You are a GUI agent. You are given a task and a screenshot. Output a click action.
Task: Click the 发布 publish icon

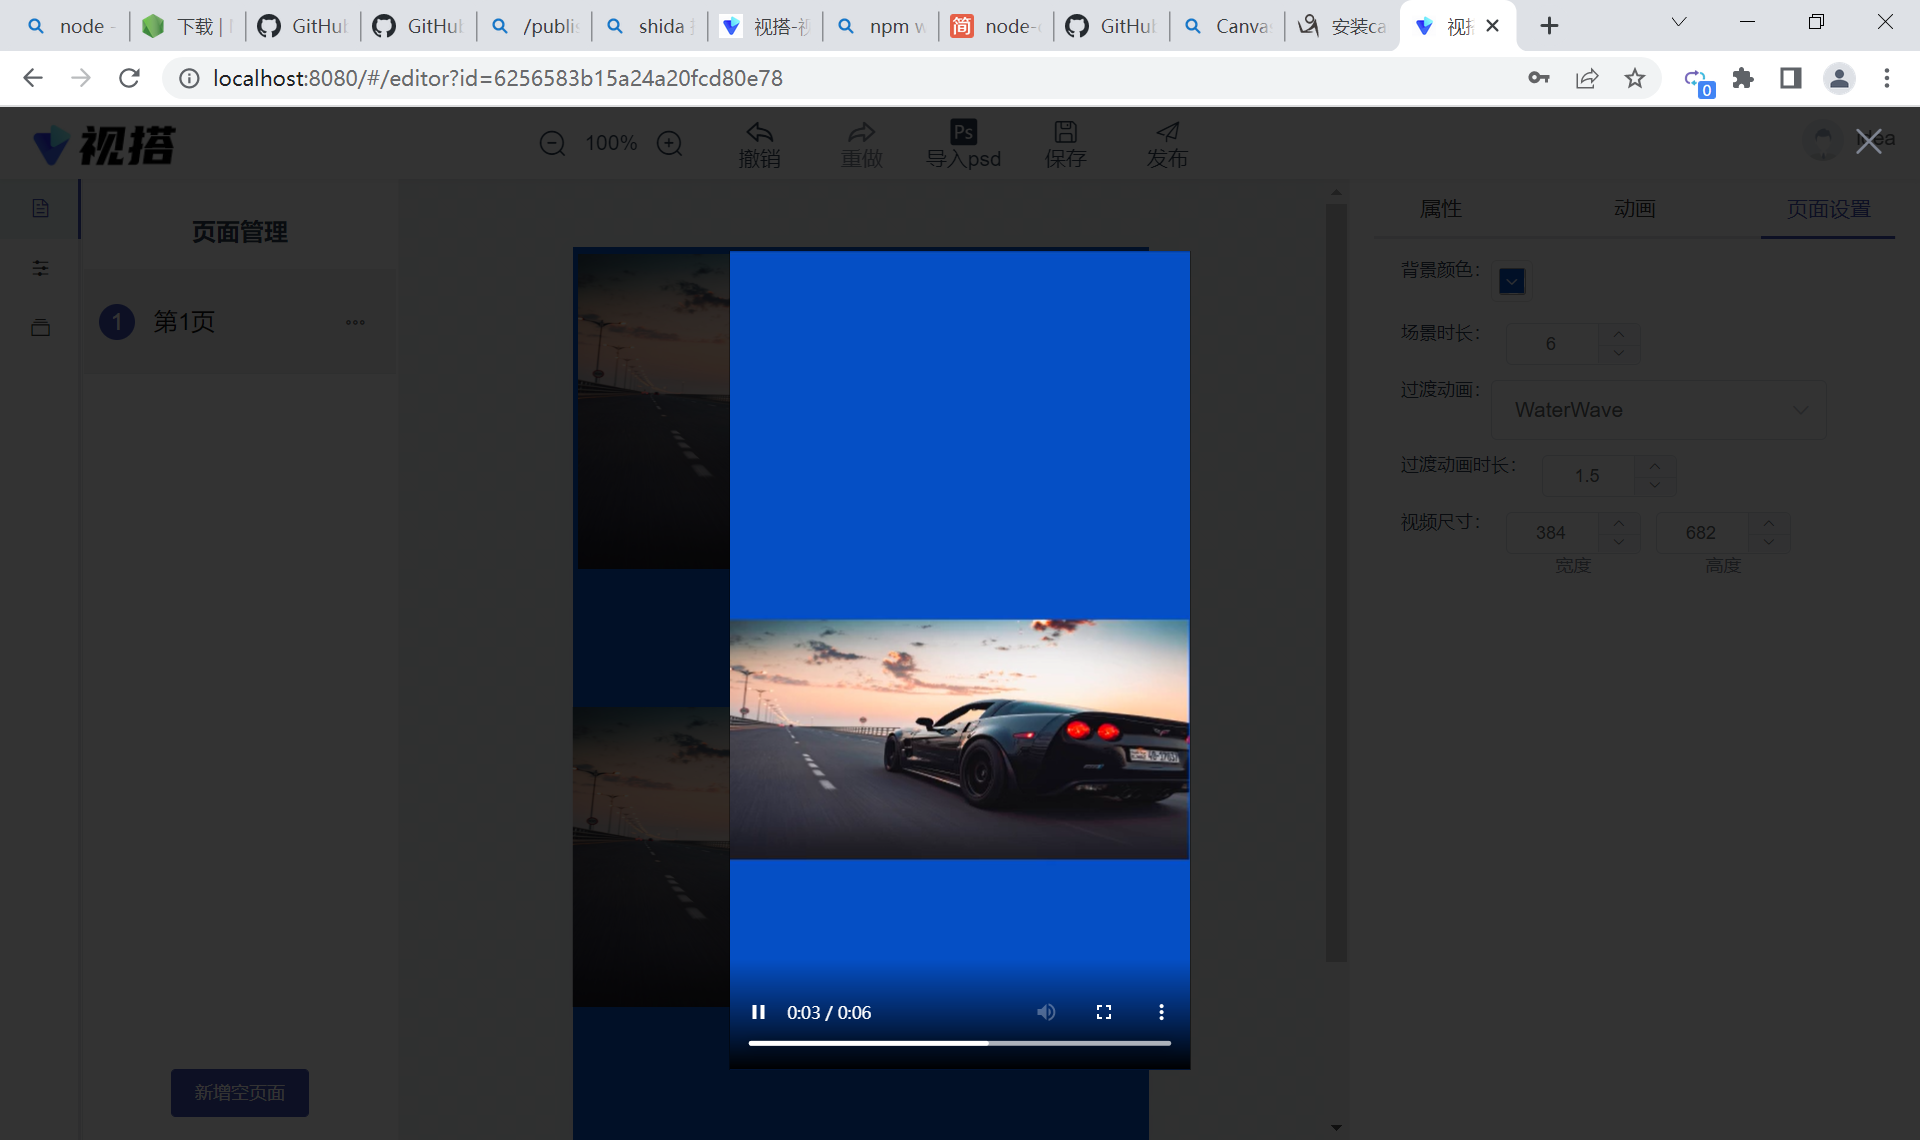[x=1167, y=133]
